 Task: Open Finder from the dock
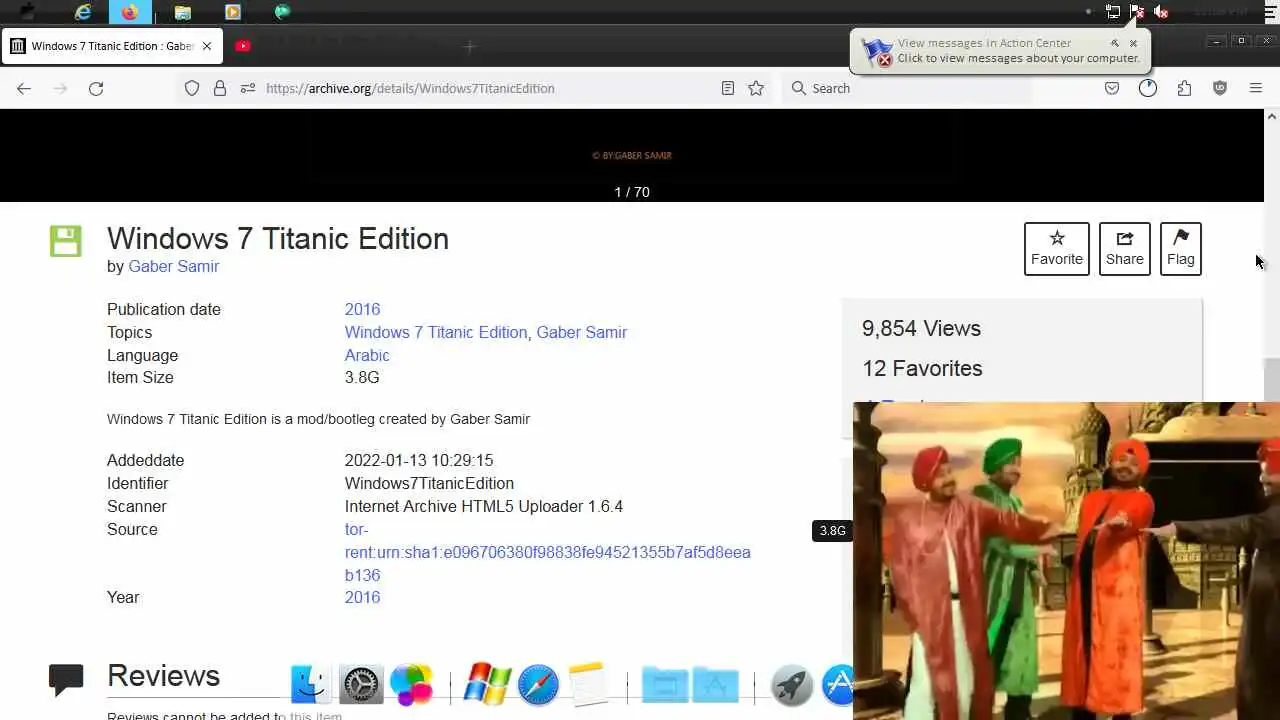click(311, 685)
